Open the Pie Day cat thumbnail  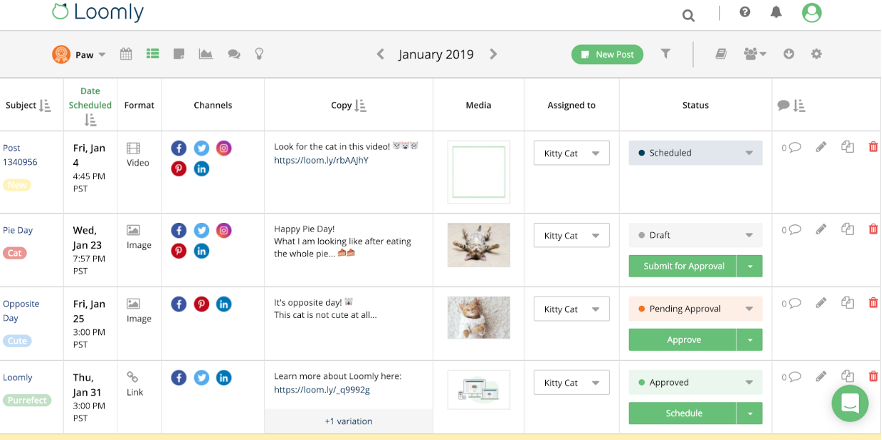478,244
